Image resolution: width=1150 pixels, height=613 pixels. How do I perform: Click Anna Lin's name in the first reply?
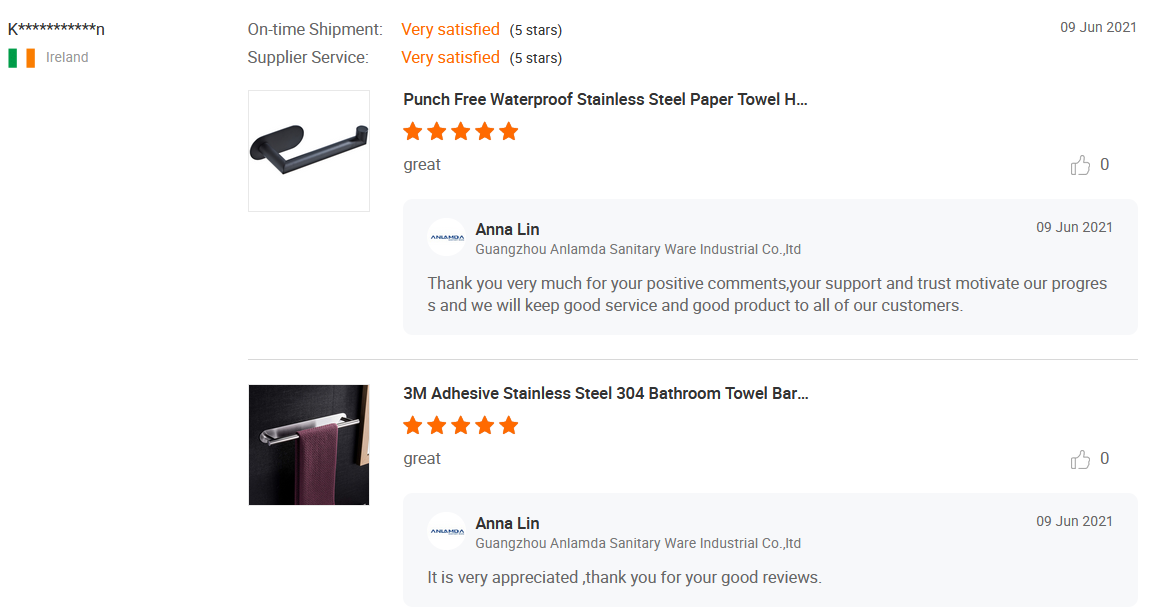tap(507, 230)
